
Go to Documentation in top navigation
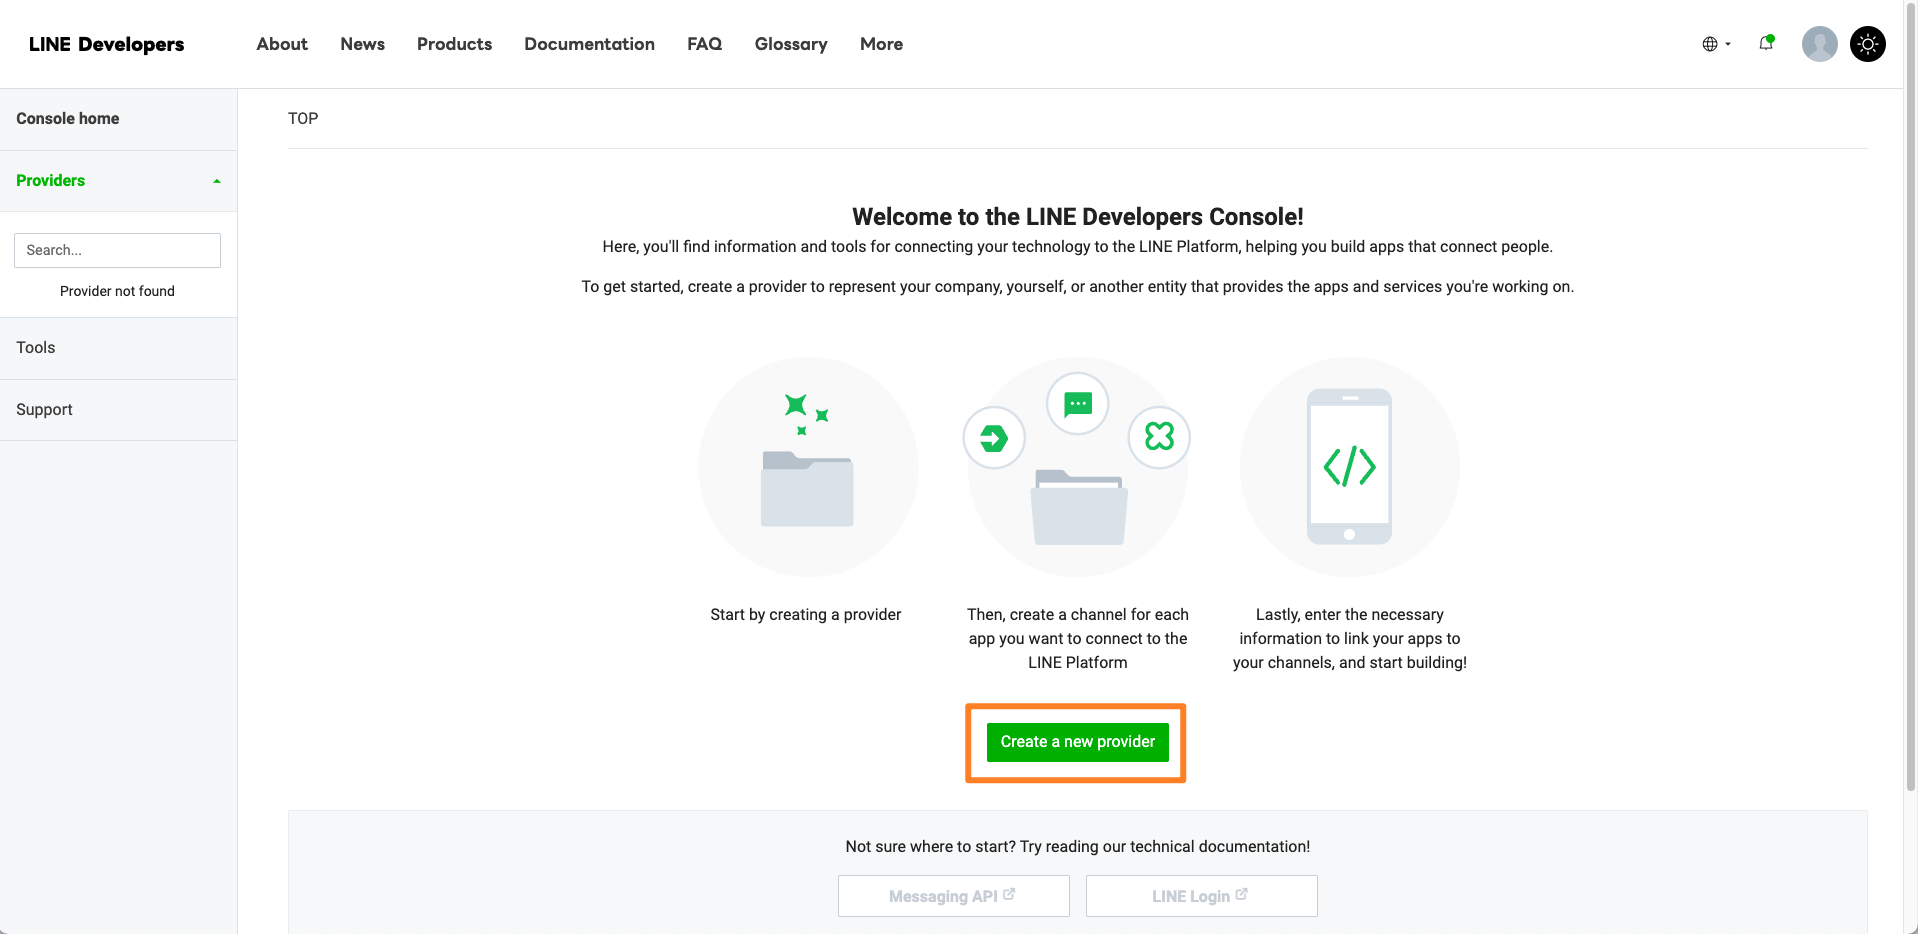pos(589,44)
